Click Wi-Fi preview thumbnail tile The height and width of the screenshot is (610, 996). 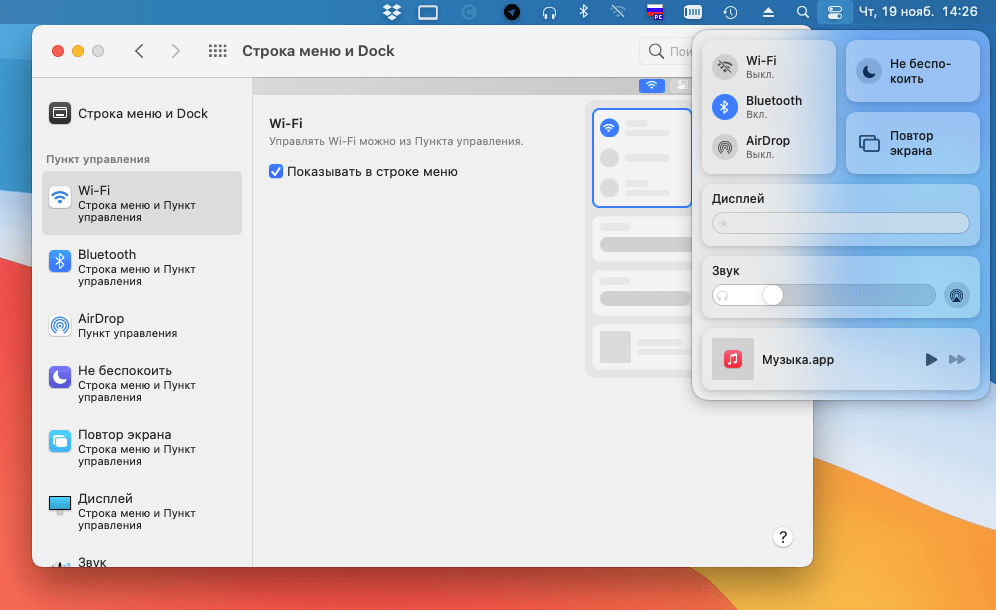(x=642, y=158)
